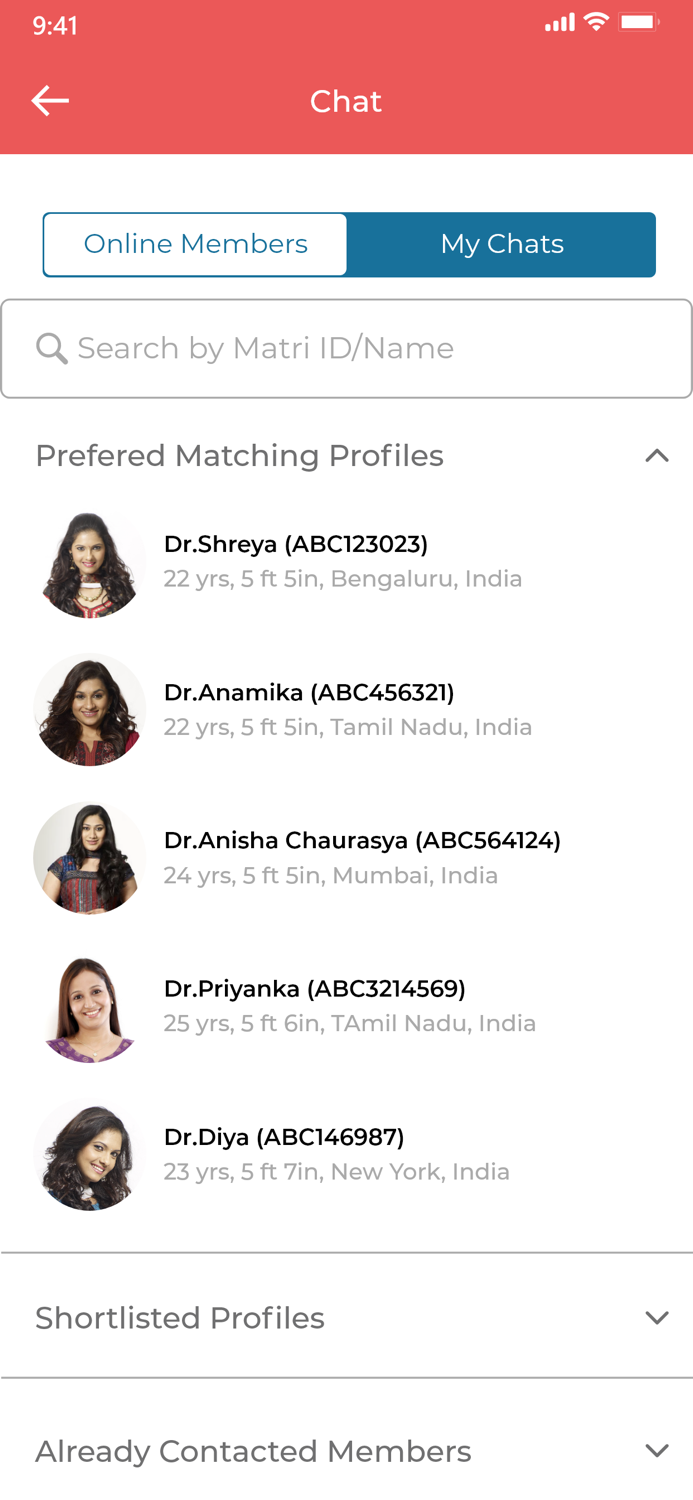Open Dr.Diya's profile photo
This screenshot has width=693, height=1500.
click(90, 1155)
